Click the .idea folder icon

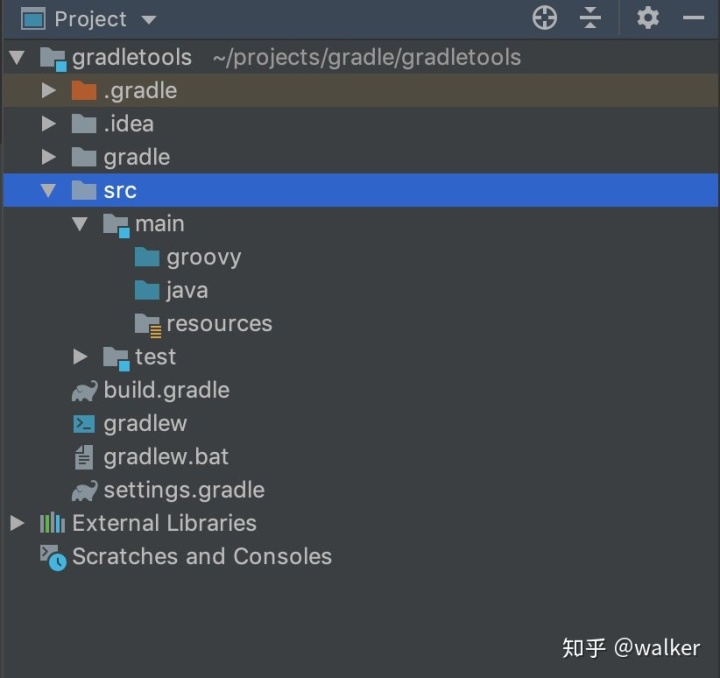(x=84, y=123)
